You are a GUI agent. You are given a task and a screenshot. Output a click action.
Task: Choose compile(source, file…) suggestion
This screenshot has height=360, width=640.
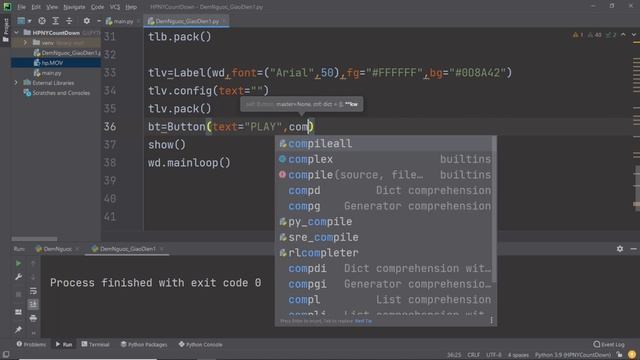tap(385, 175)
